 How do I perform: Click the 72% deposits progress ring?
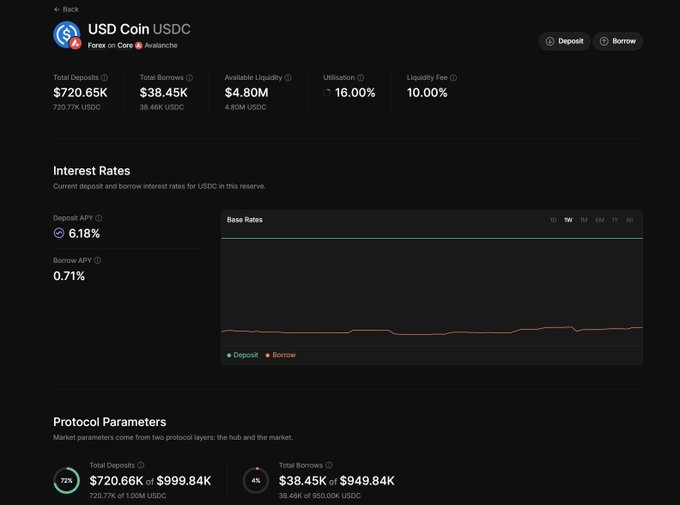(x=66, y=480)
